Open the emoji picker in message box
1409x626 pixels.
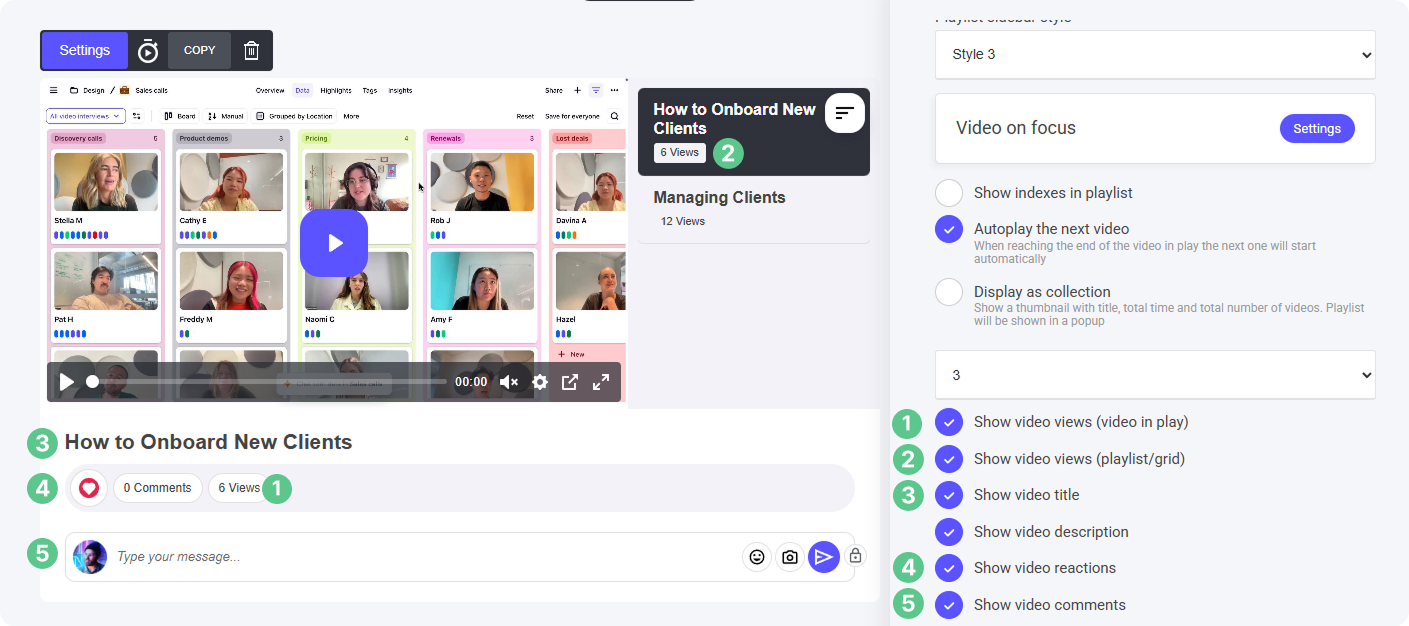tap(757, 557)
